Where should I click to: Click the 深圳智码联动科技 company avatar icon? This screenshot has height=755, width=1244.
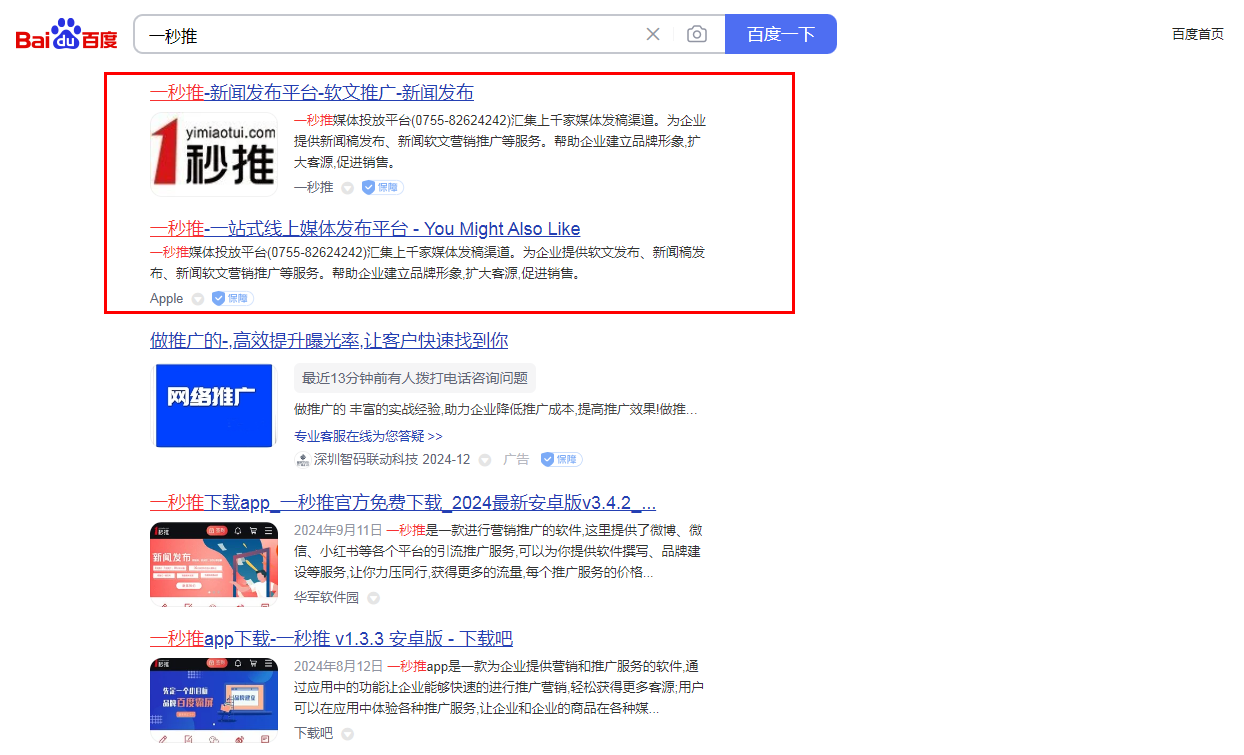coord(302,460)
